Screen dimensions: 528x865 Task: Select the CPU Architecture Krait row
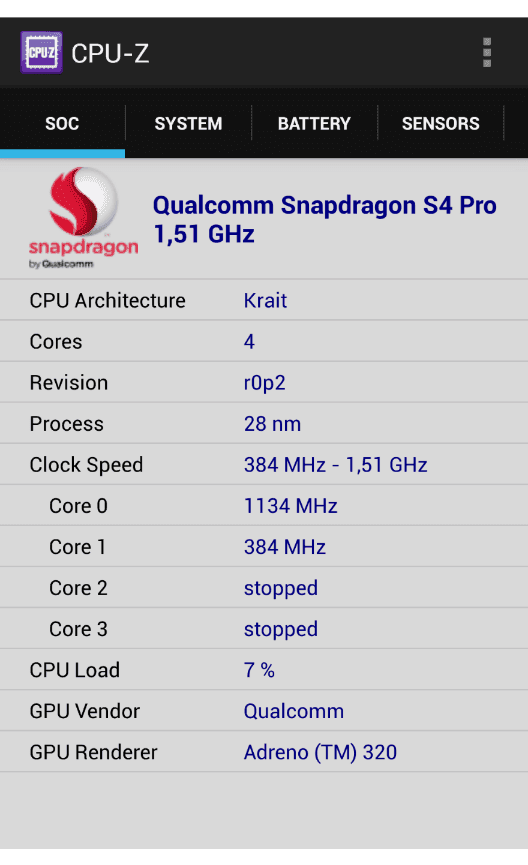coord(264,300)
